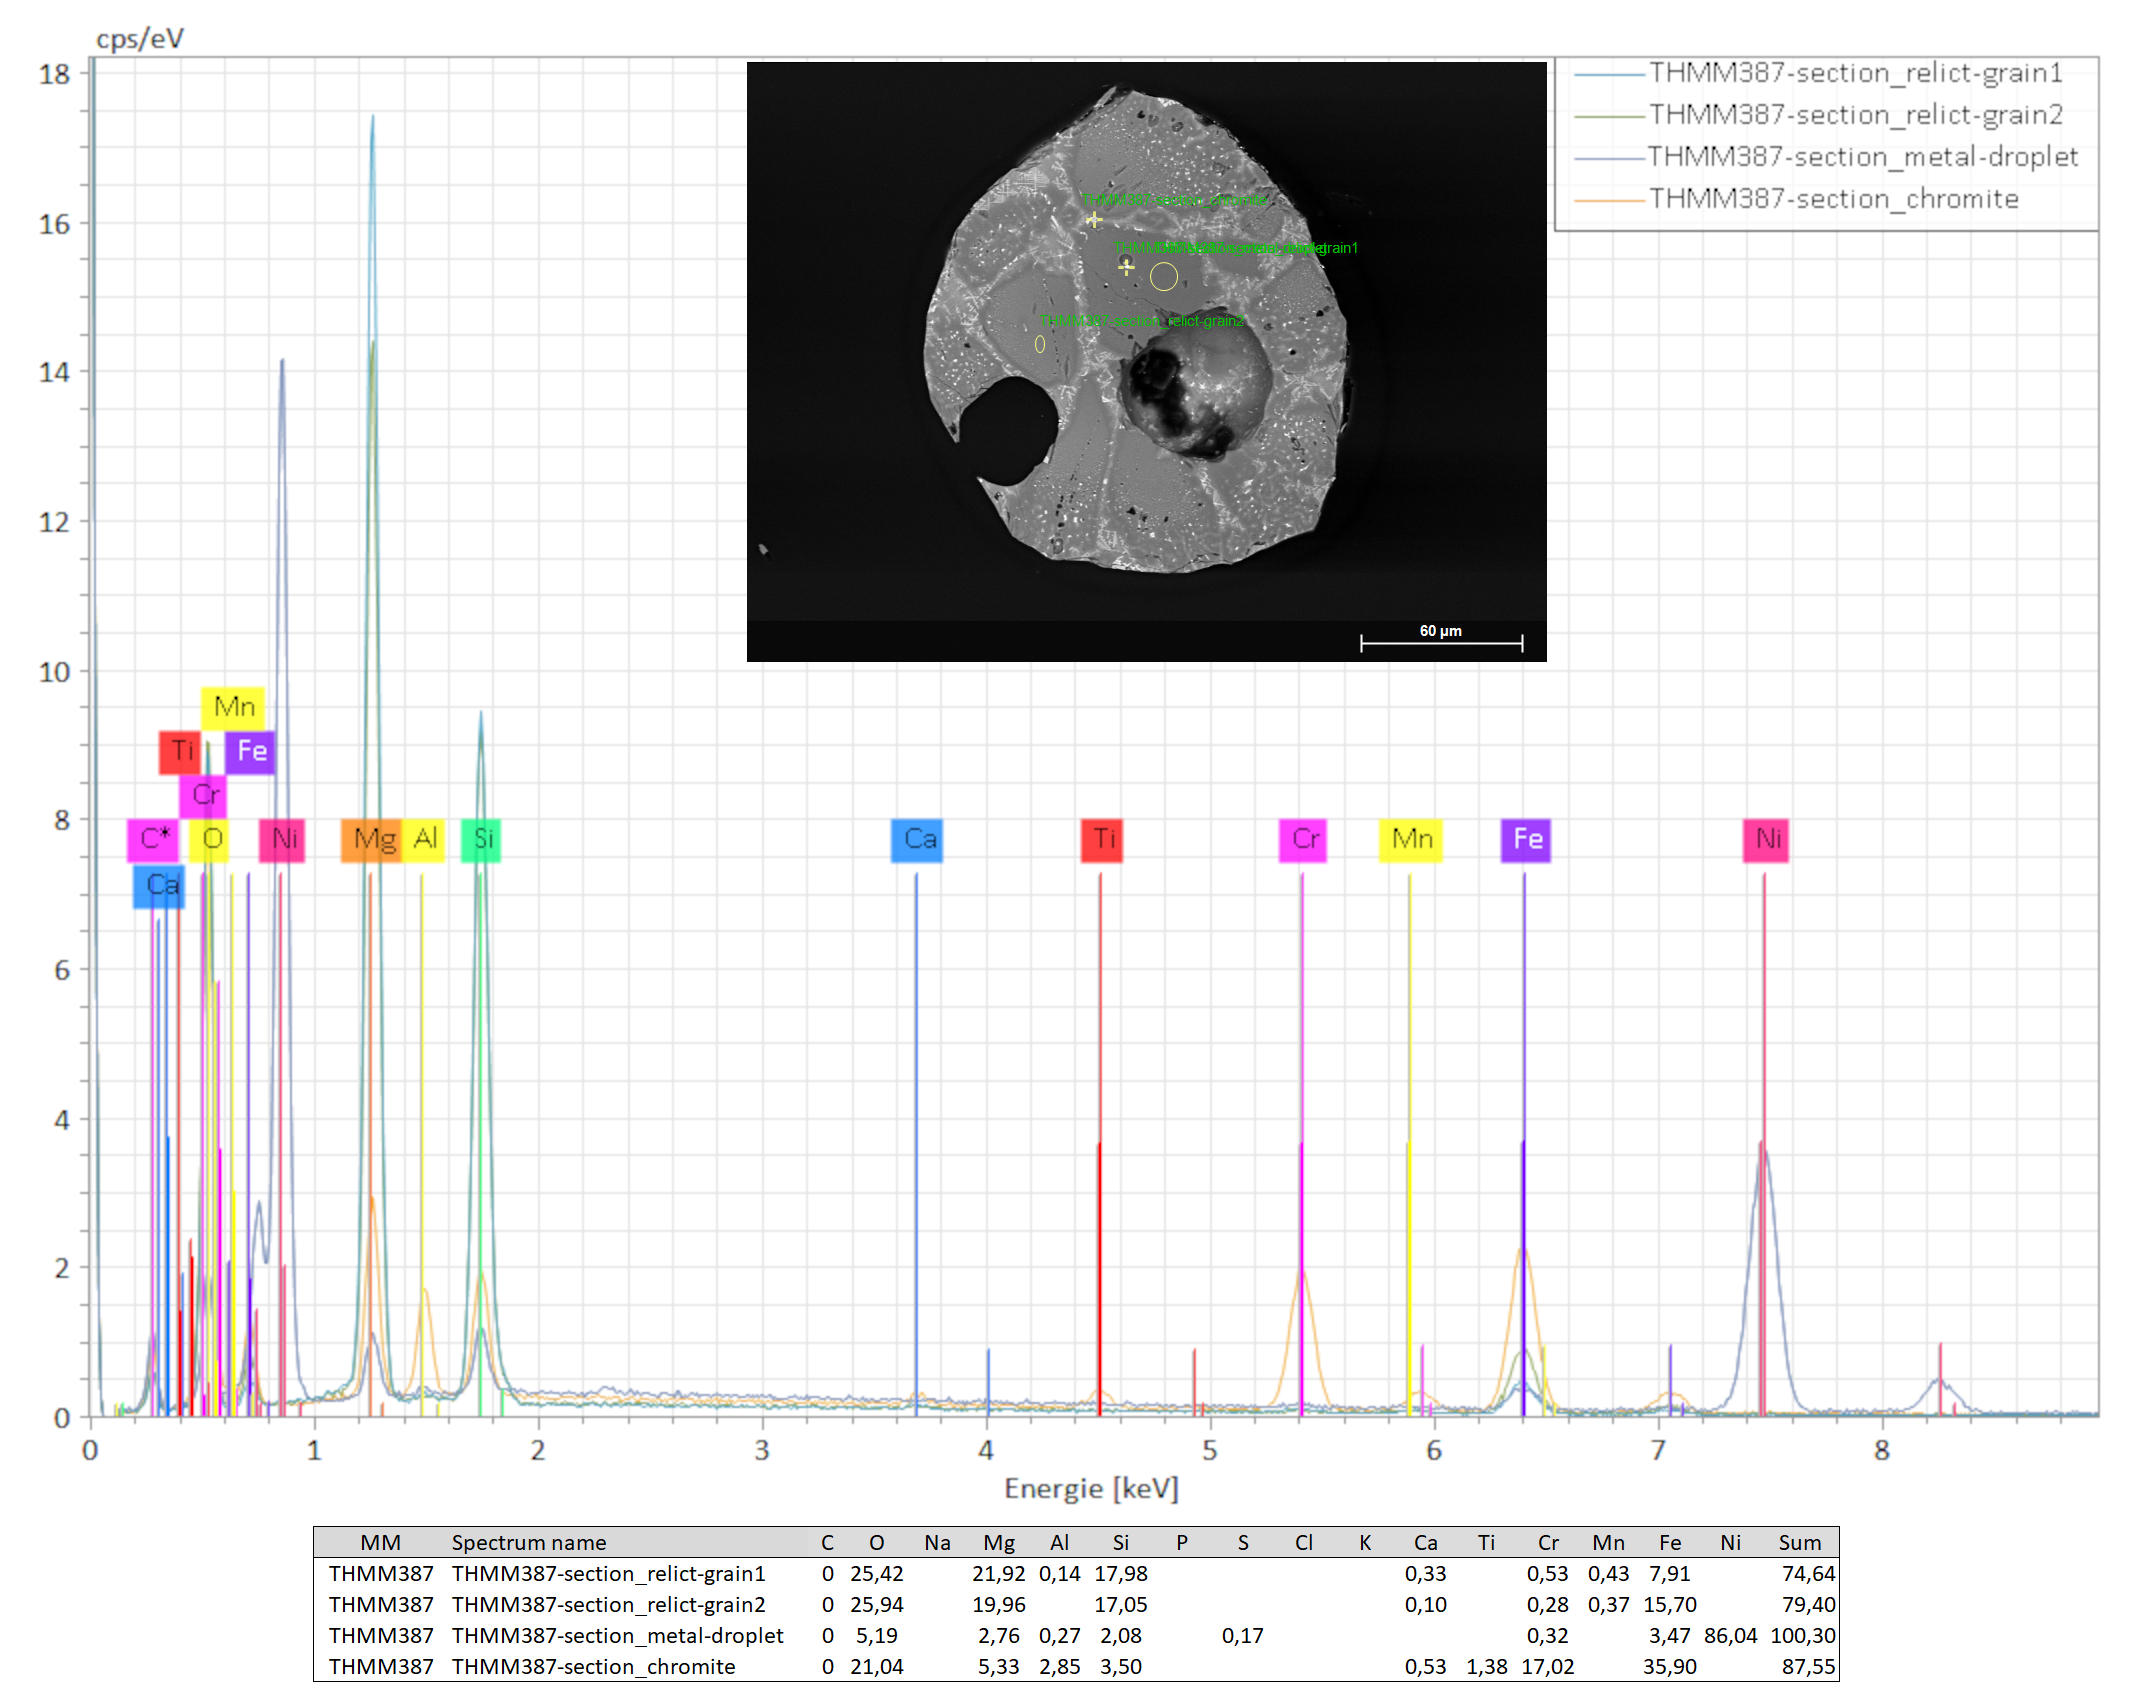Viewport: 2130px width, 1692px height.
Task: Select the relict-grain2 legend entry
Action: pyautogui.click(x=1854, y=115)
